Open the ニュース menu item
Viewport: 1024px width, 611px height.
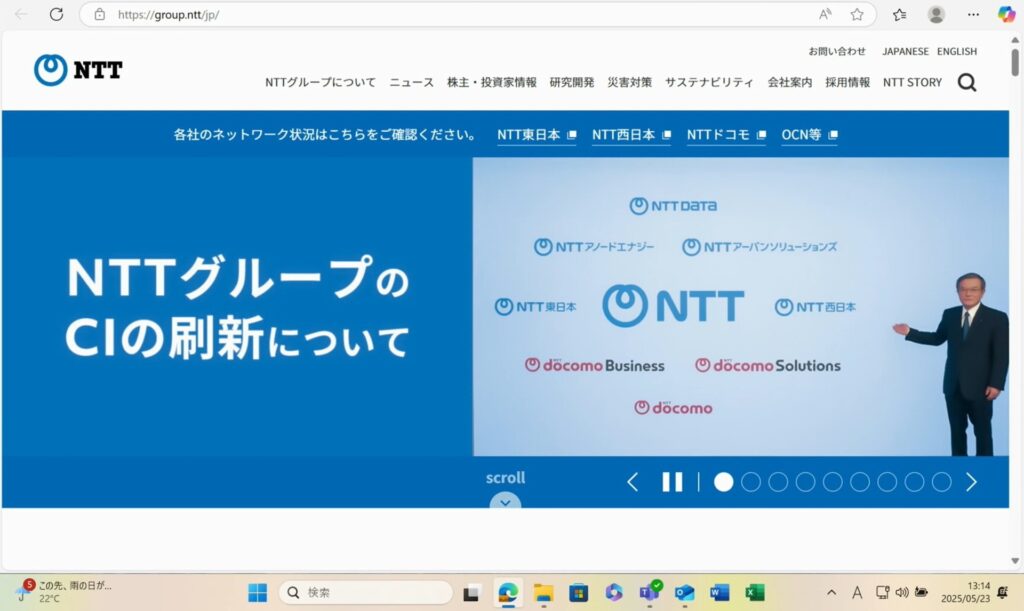pos(411,82)
